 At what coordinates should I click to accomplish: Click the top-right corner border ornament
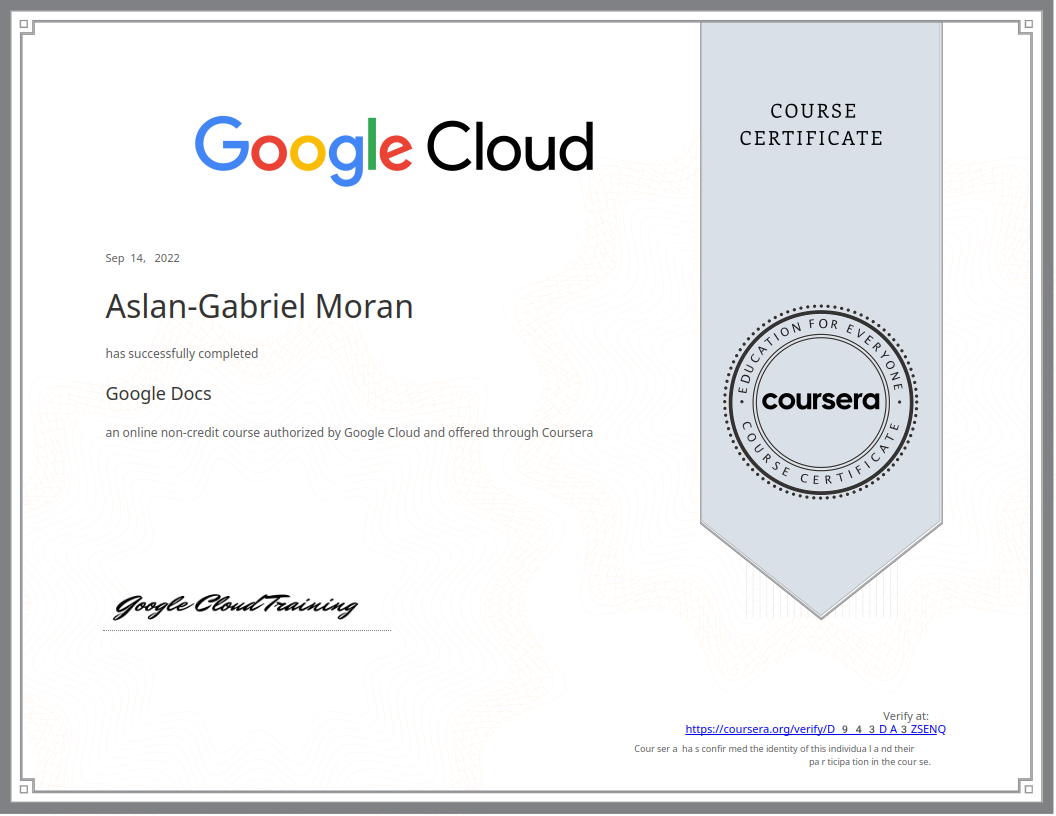(x=1029, y=25)
